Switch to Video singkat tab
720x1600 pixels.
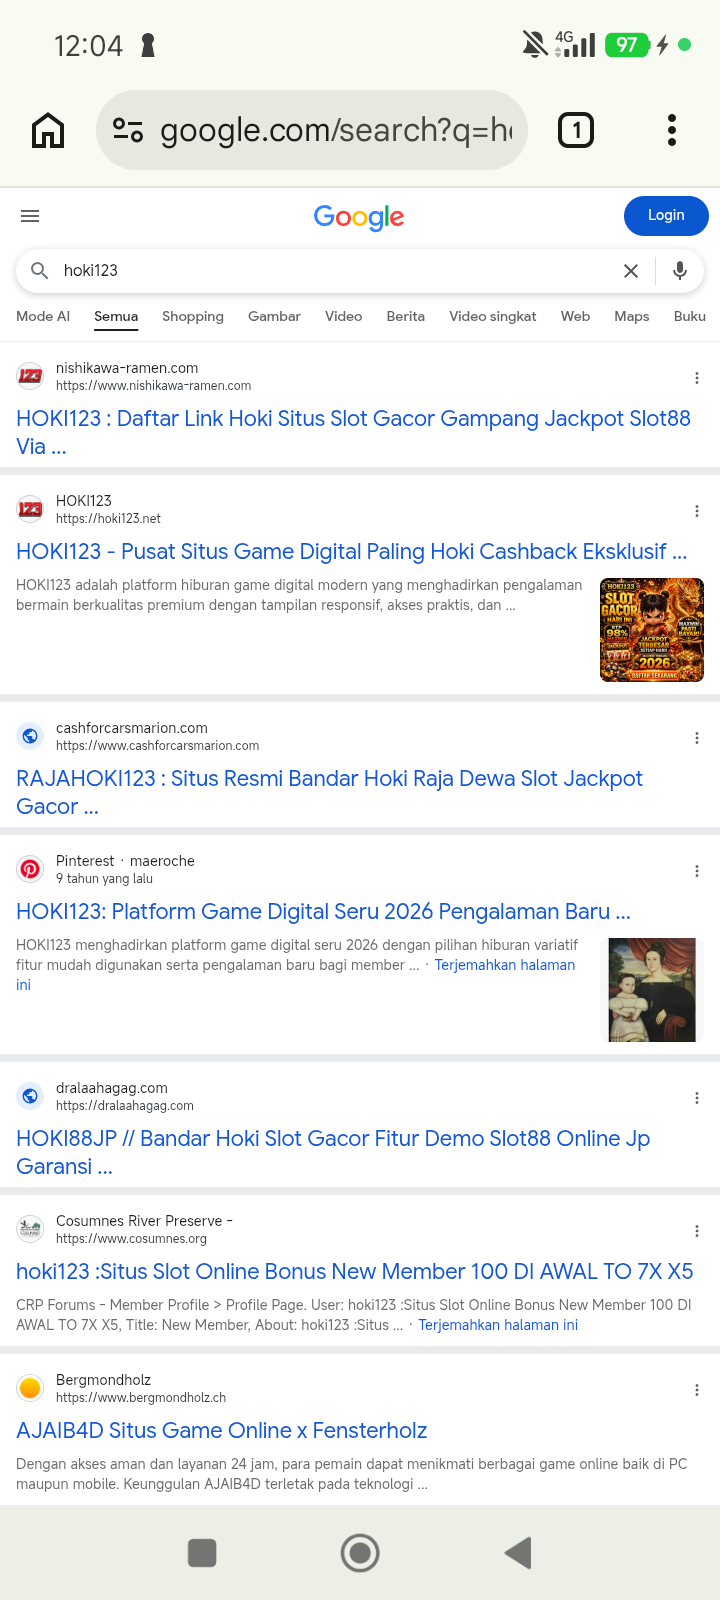click(492, 316)
